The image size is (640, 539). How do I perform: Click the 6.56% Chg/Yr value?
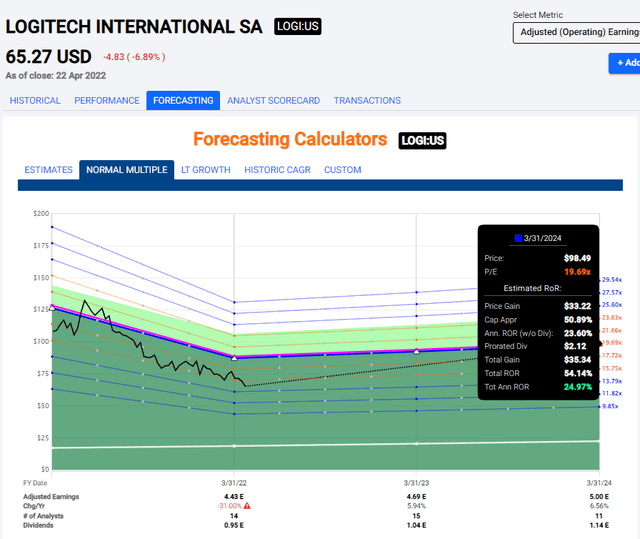[599, 506]
